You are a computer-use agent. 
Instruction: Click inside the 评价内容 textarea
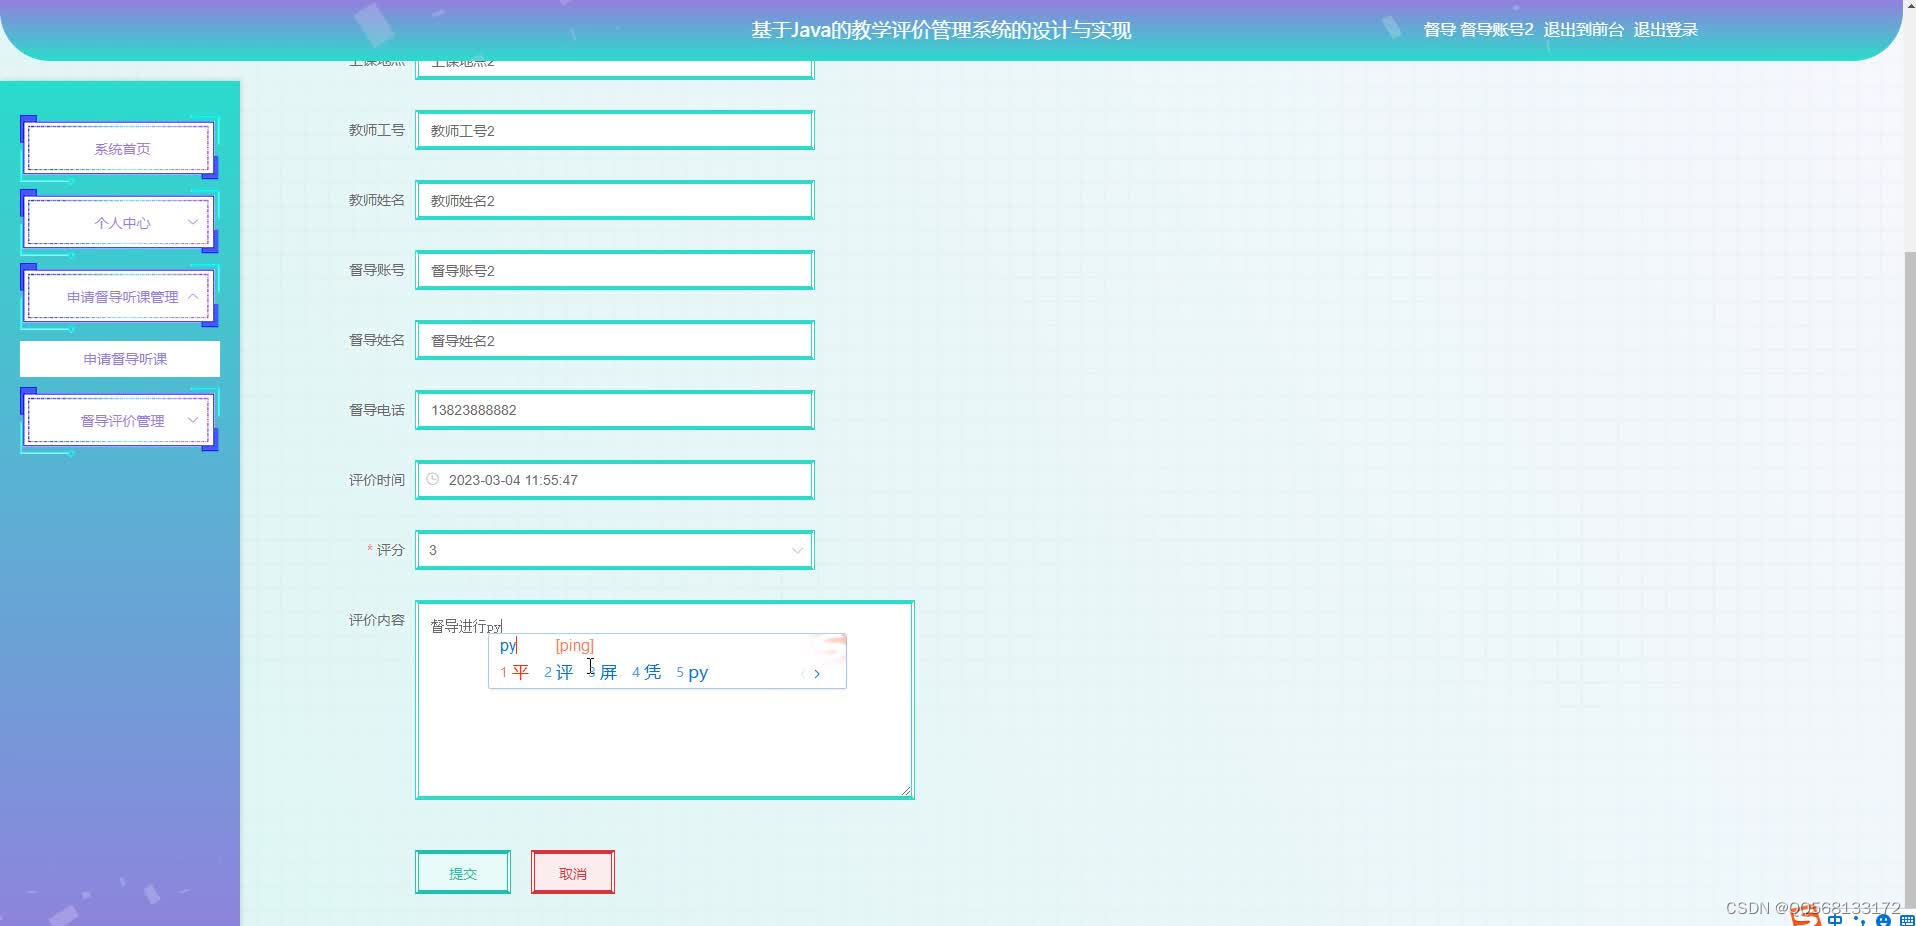click(x=665, y=700)
